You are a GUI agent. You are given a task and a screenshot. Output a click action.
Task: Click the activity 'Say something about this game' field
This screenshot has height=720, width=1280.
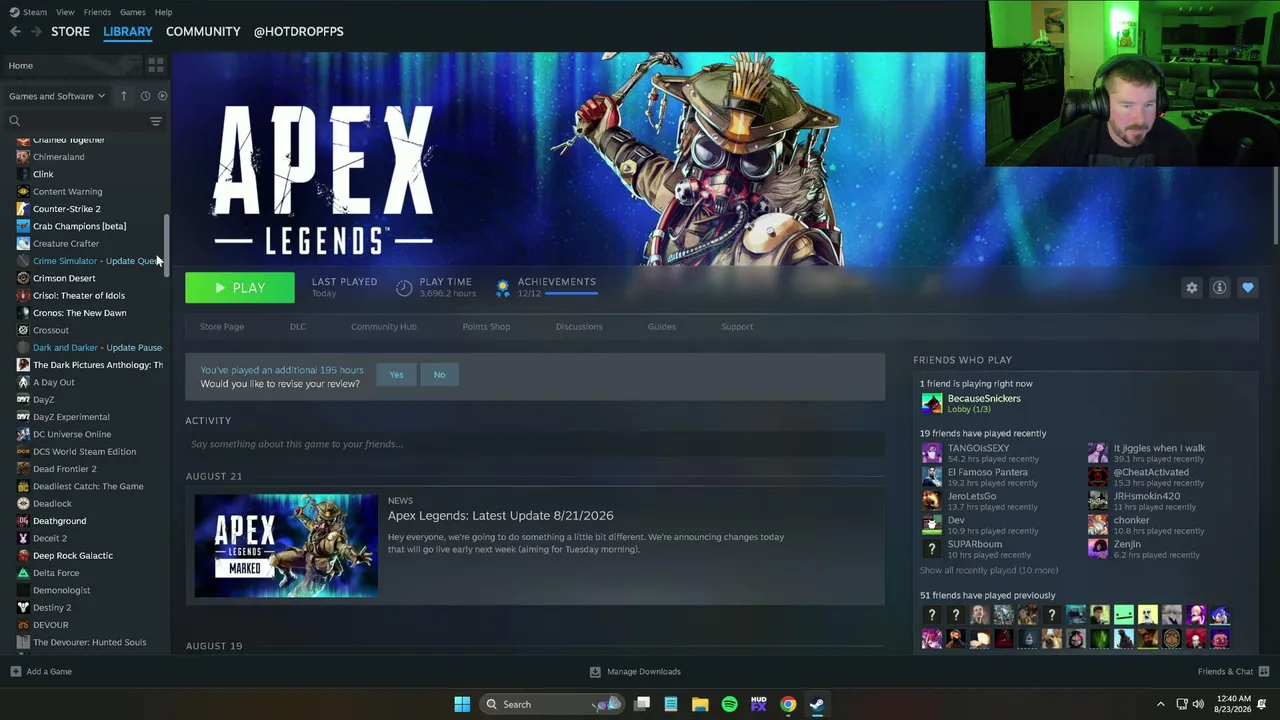[535, 444]
